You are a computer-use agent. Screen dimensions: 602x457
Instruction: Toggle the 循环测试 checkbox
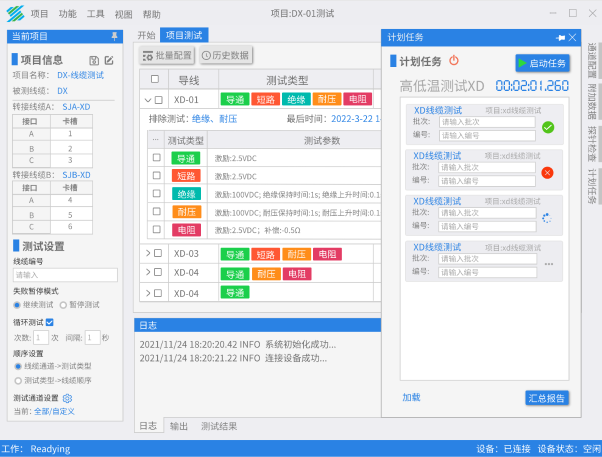click(x=50, y=322)
